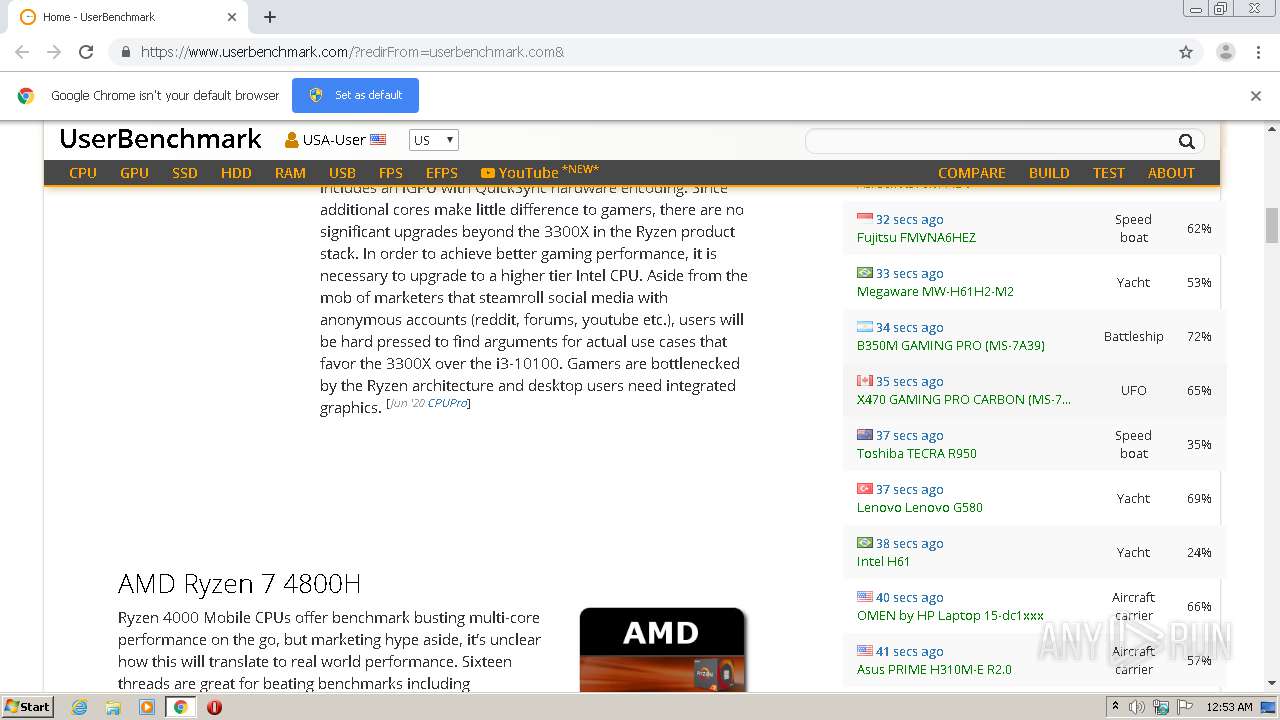View site security padlock info
The height and width of the screenshot is (720, 1280).
125,52
